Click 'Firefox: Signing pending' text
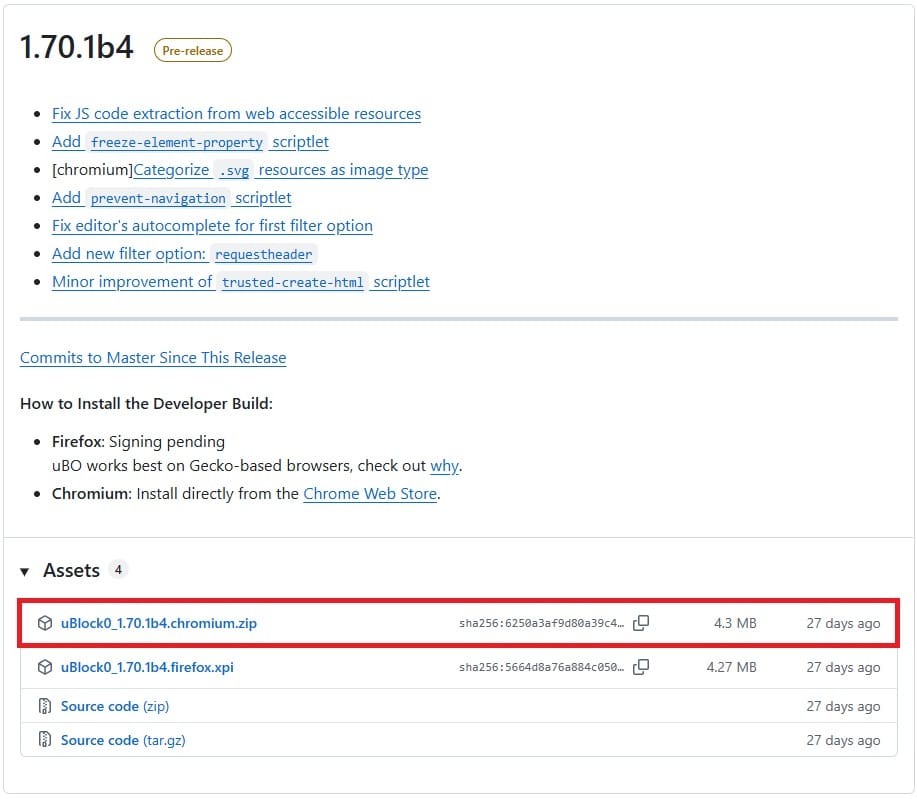The image size is (917, 799). click(138, 442)
